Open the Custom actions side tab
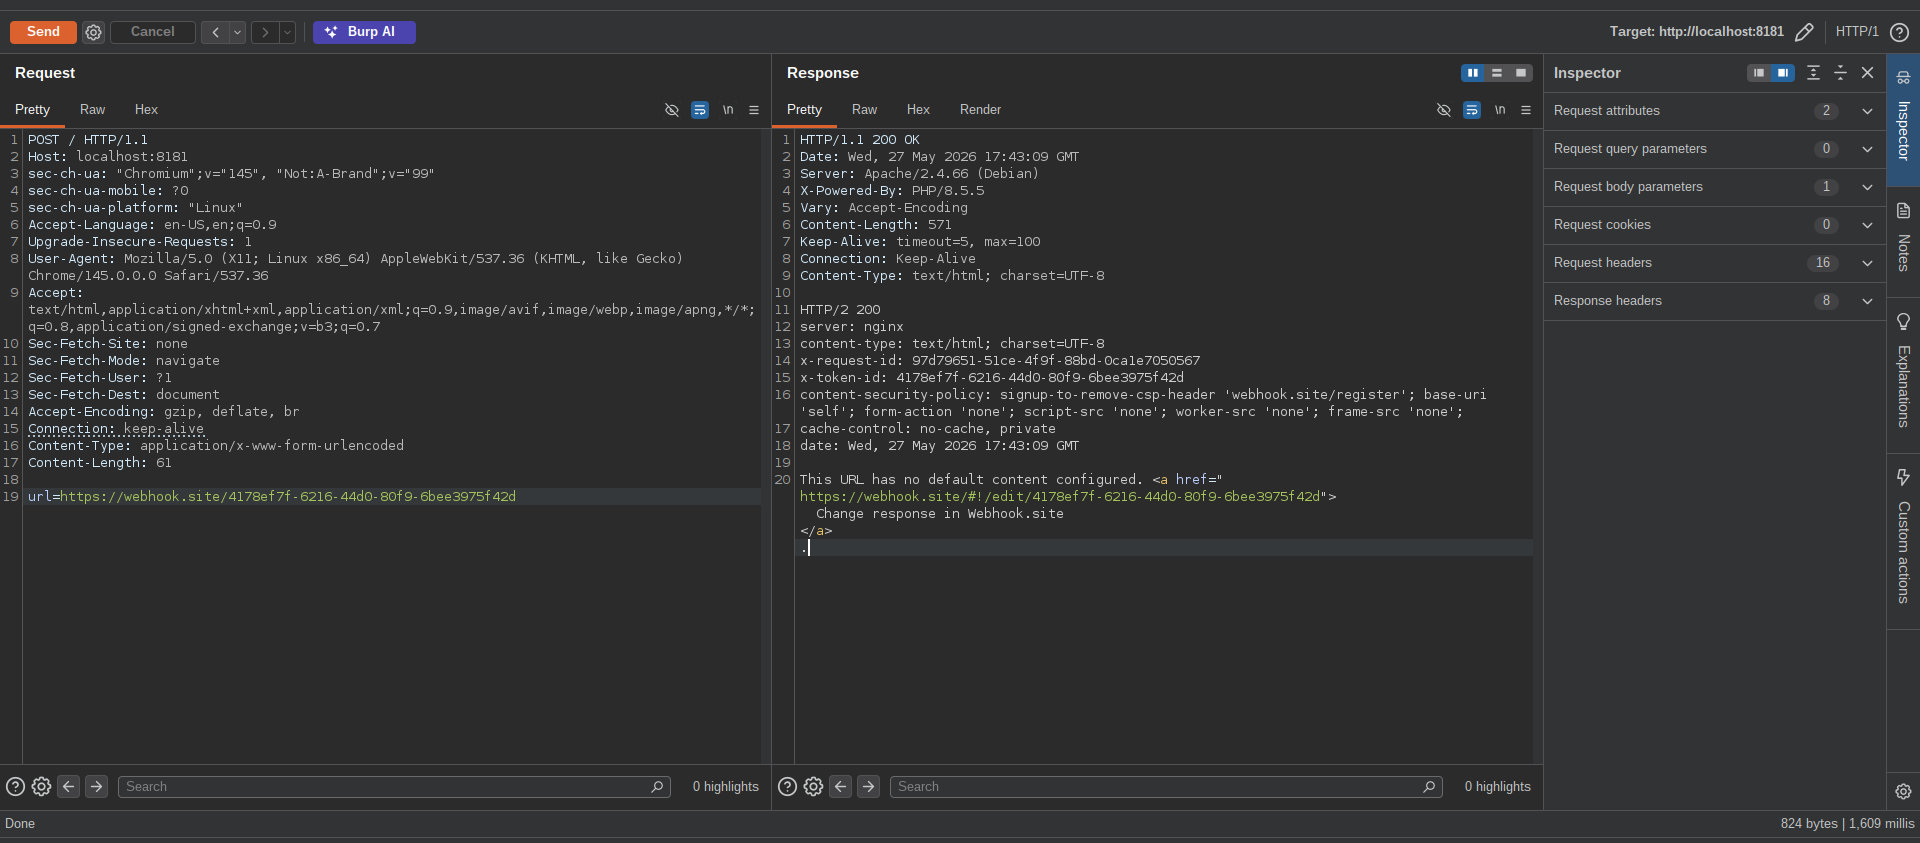This screenshot has width=1920, height=843. click(1903, 539)
